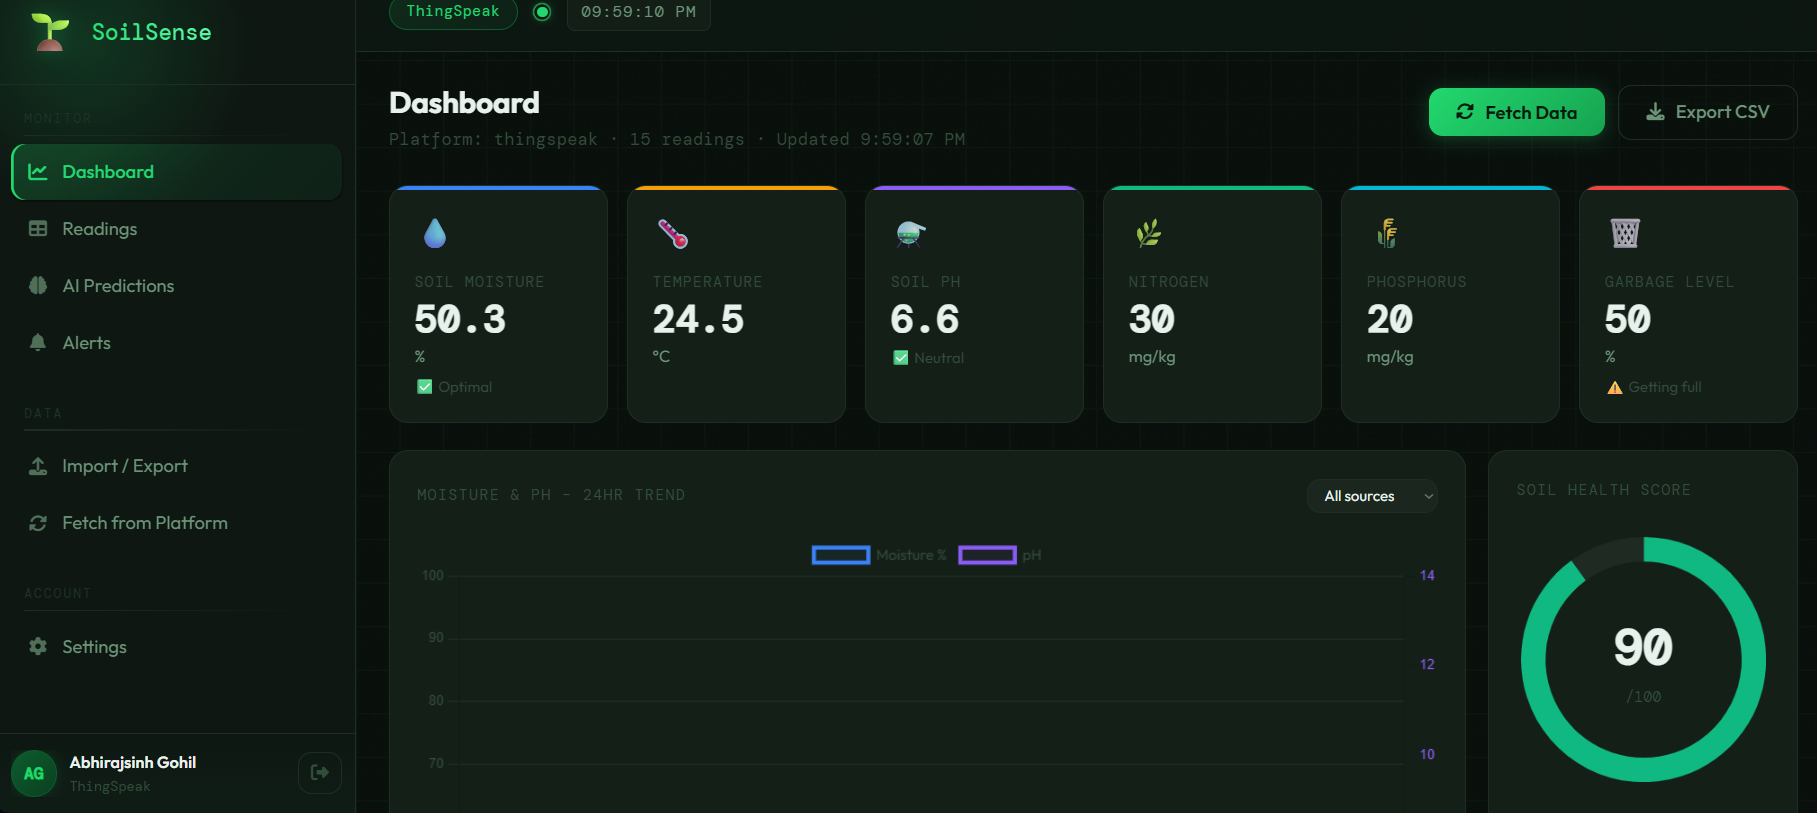Click the Optimal green check mark
This screenshot has width=1817, height=813.
425,387
